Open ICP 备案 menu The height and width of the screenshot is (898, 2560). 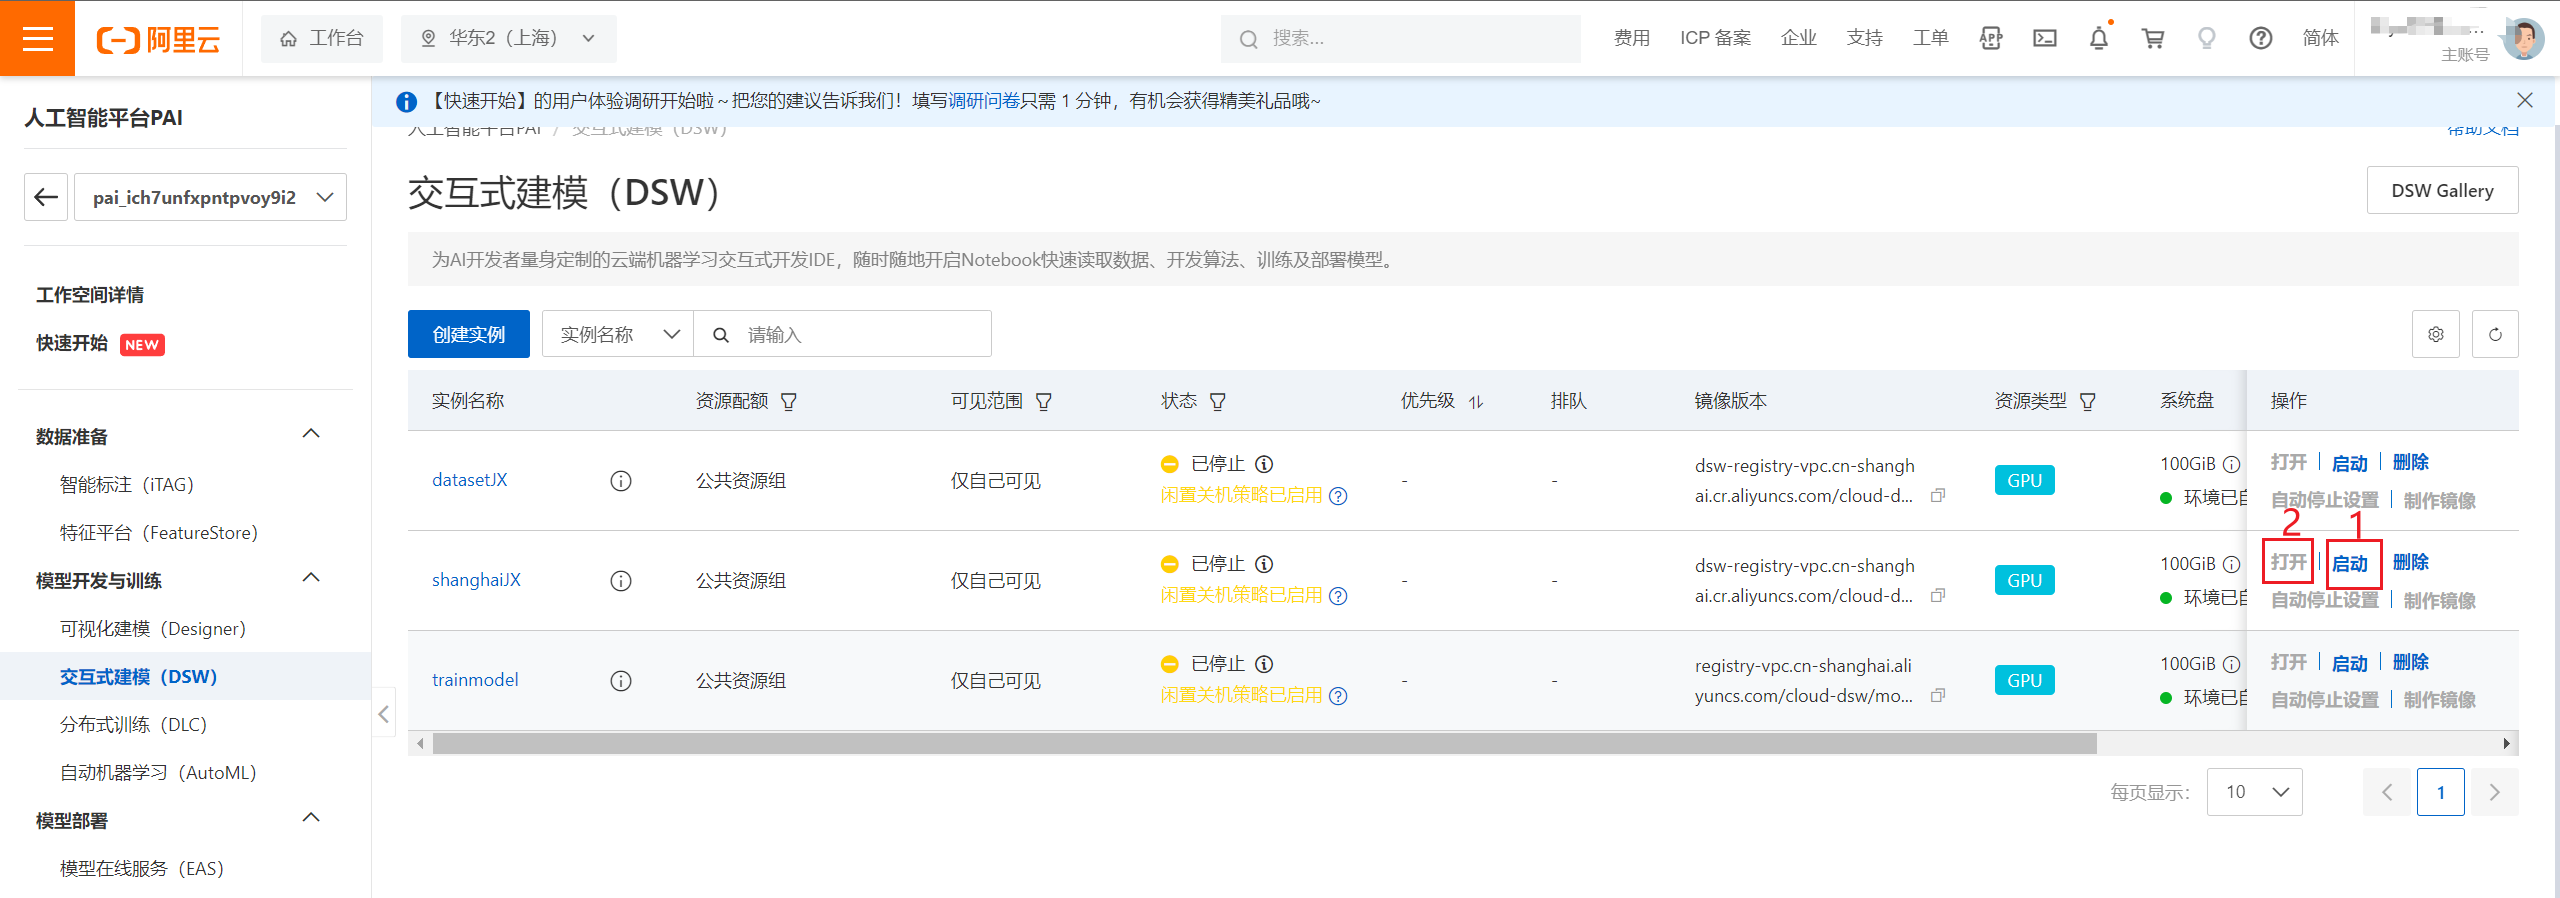[1715, 38]
